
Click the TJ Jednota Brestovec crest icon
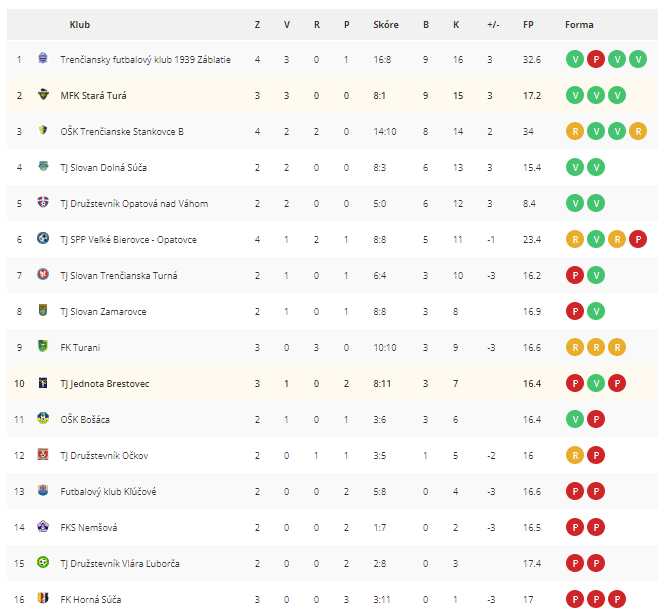pyautogui.click(x=43, y=382)
